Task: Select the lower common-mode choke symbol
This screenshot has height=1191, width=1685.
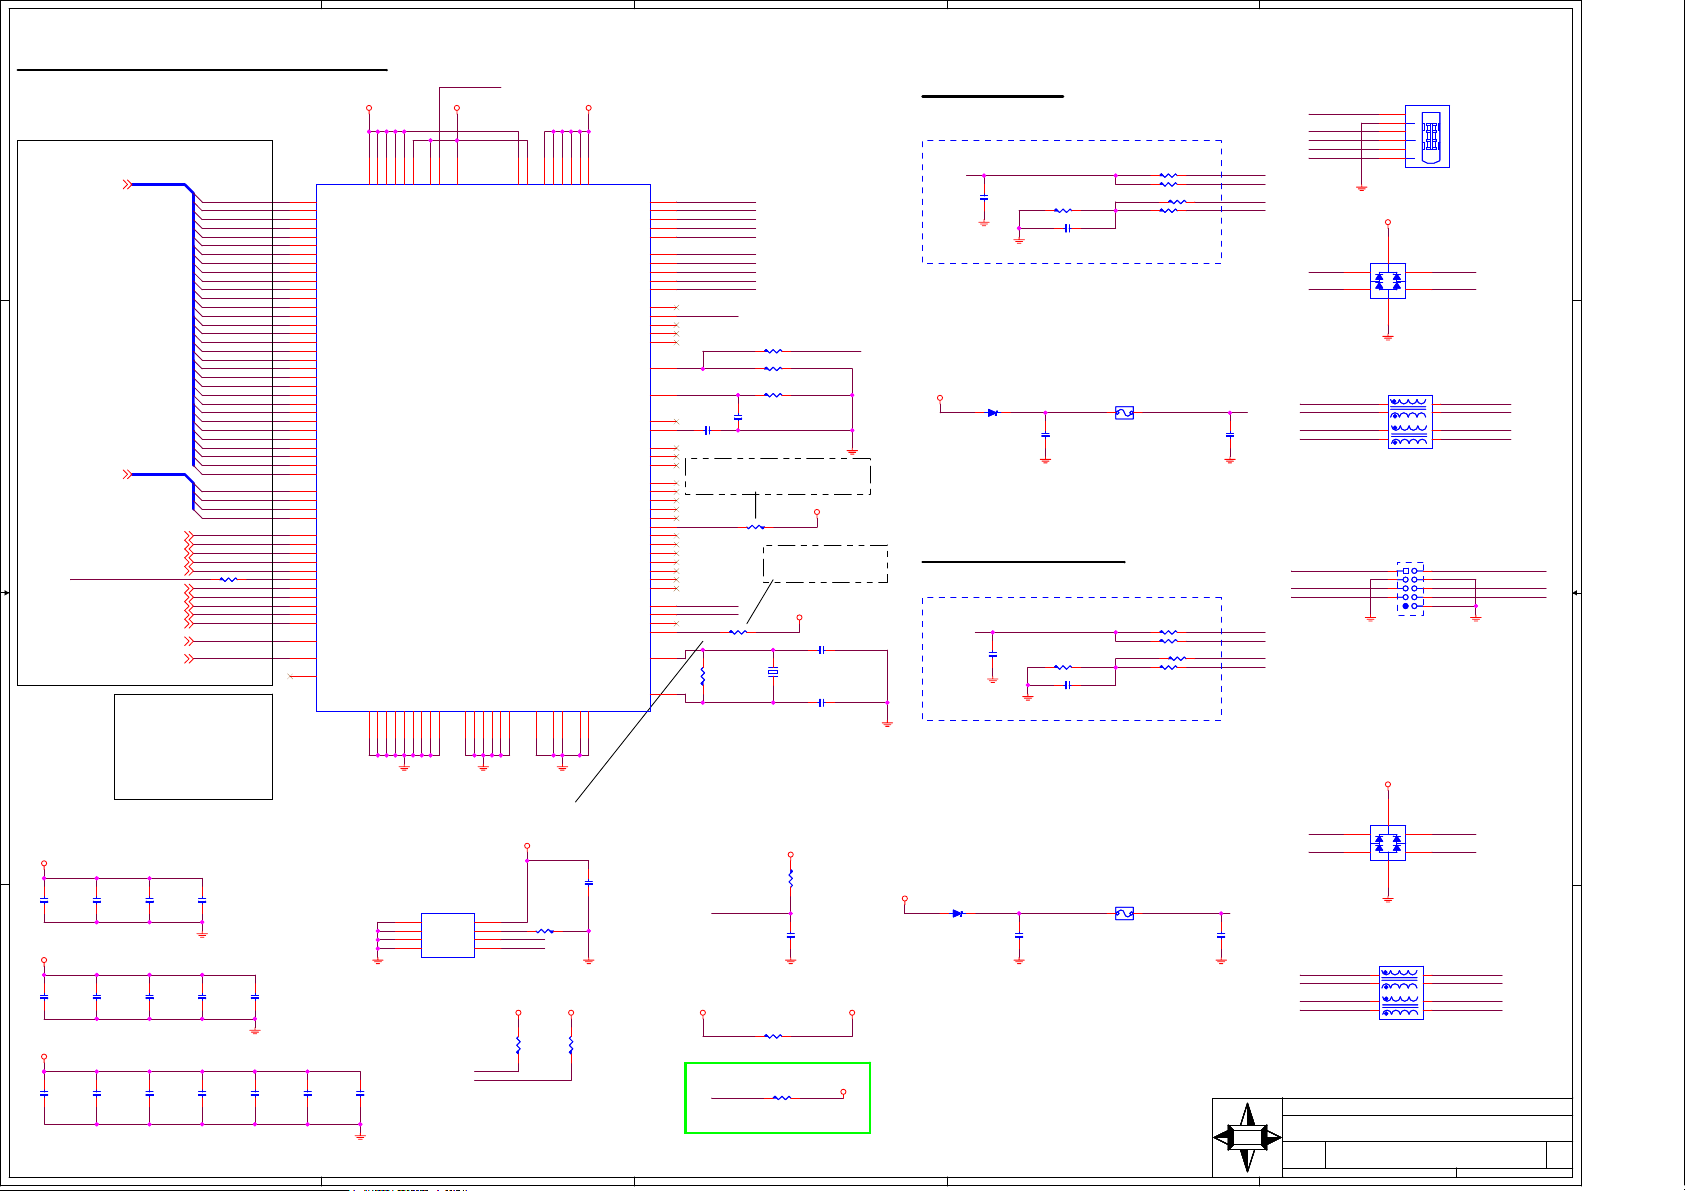Action: [1401, 992]
